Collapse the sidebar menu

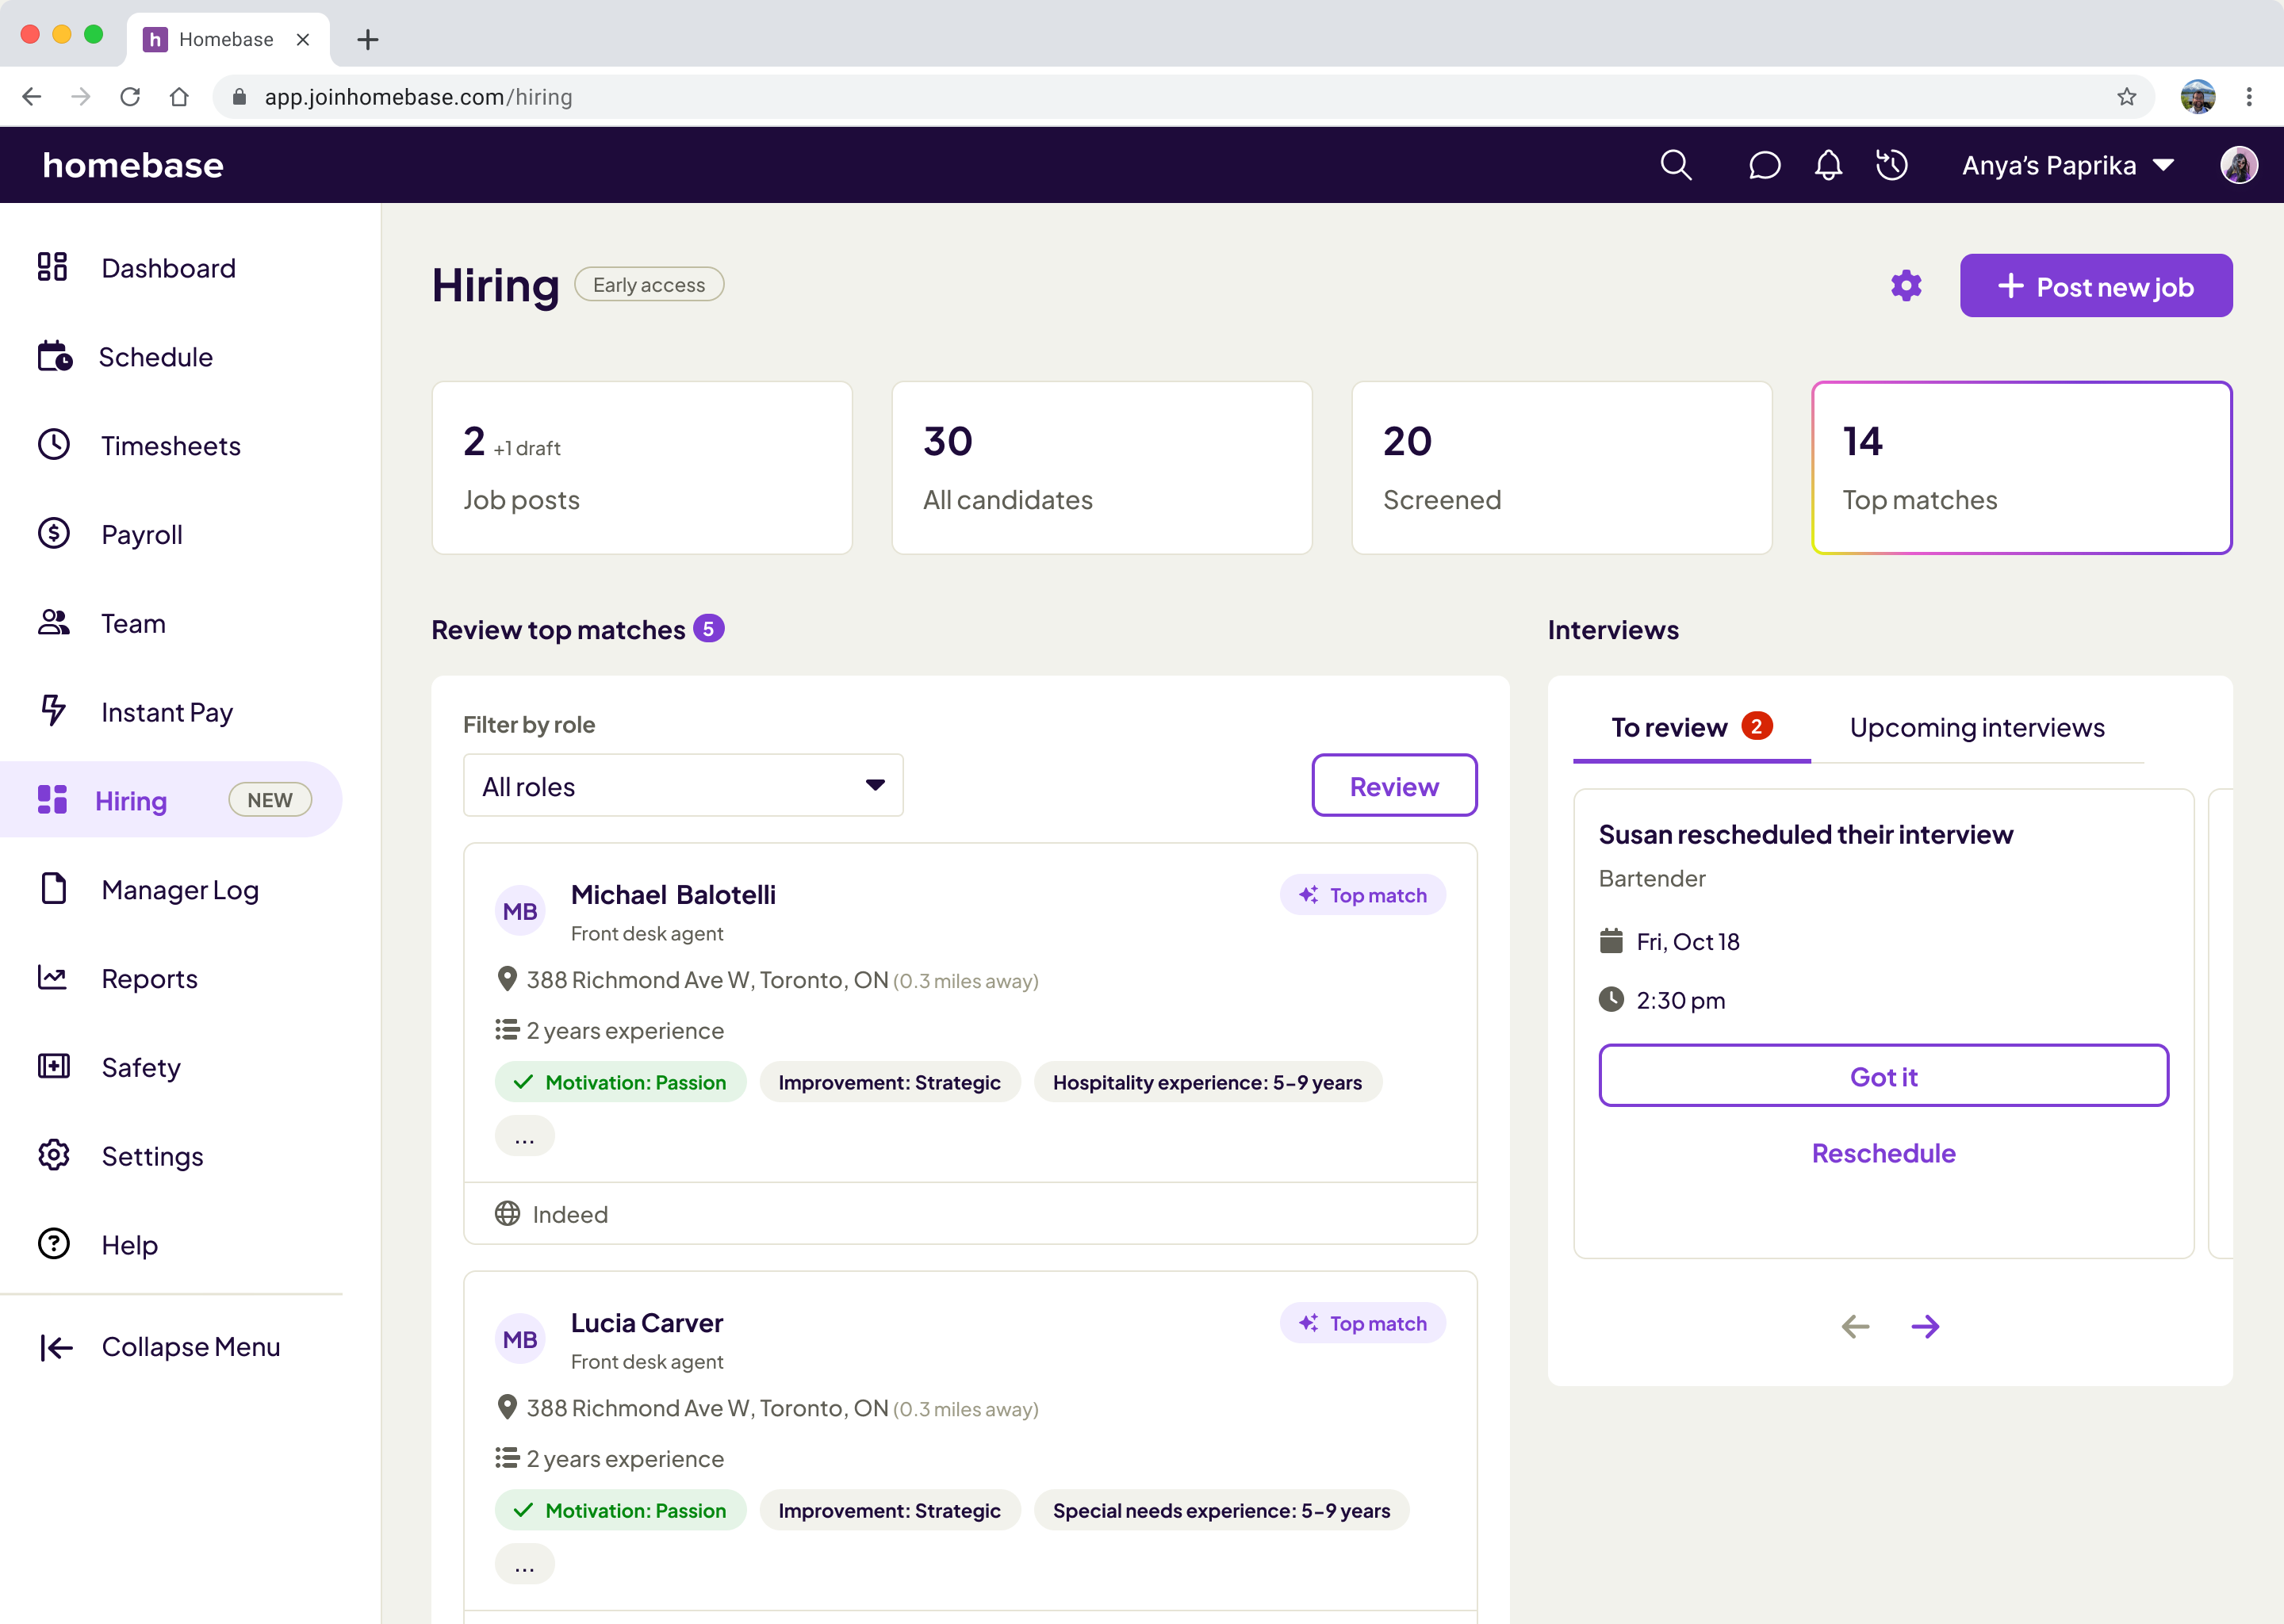pos(160,1347)
